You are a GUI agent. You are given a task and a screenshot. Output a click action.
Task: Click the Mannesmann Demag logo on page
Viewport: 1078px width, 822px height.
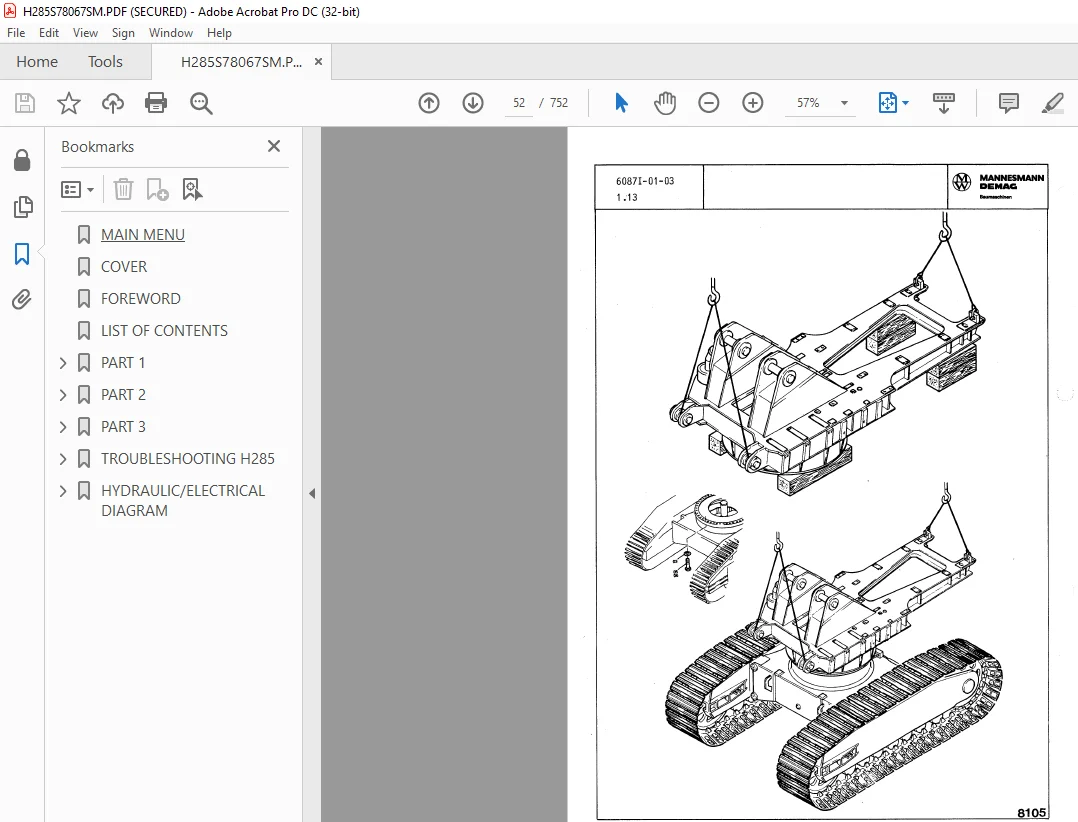[998, 186]
